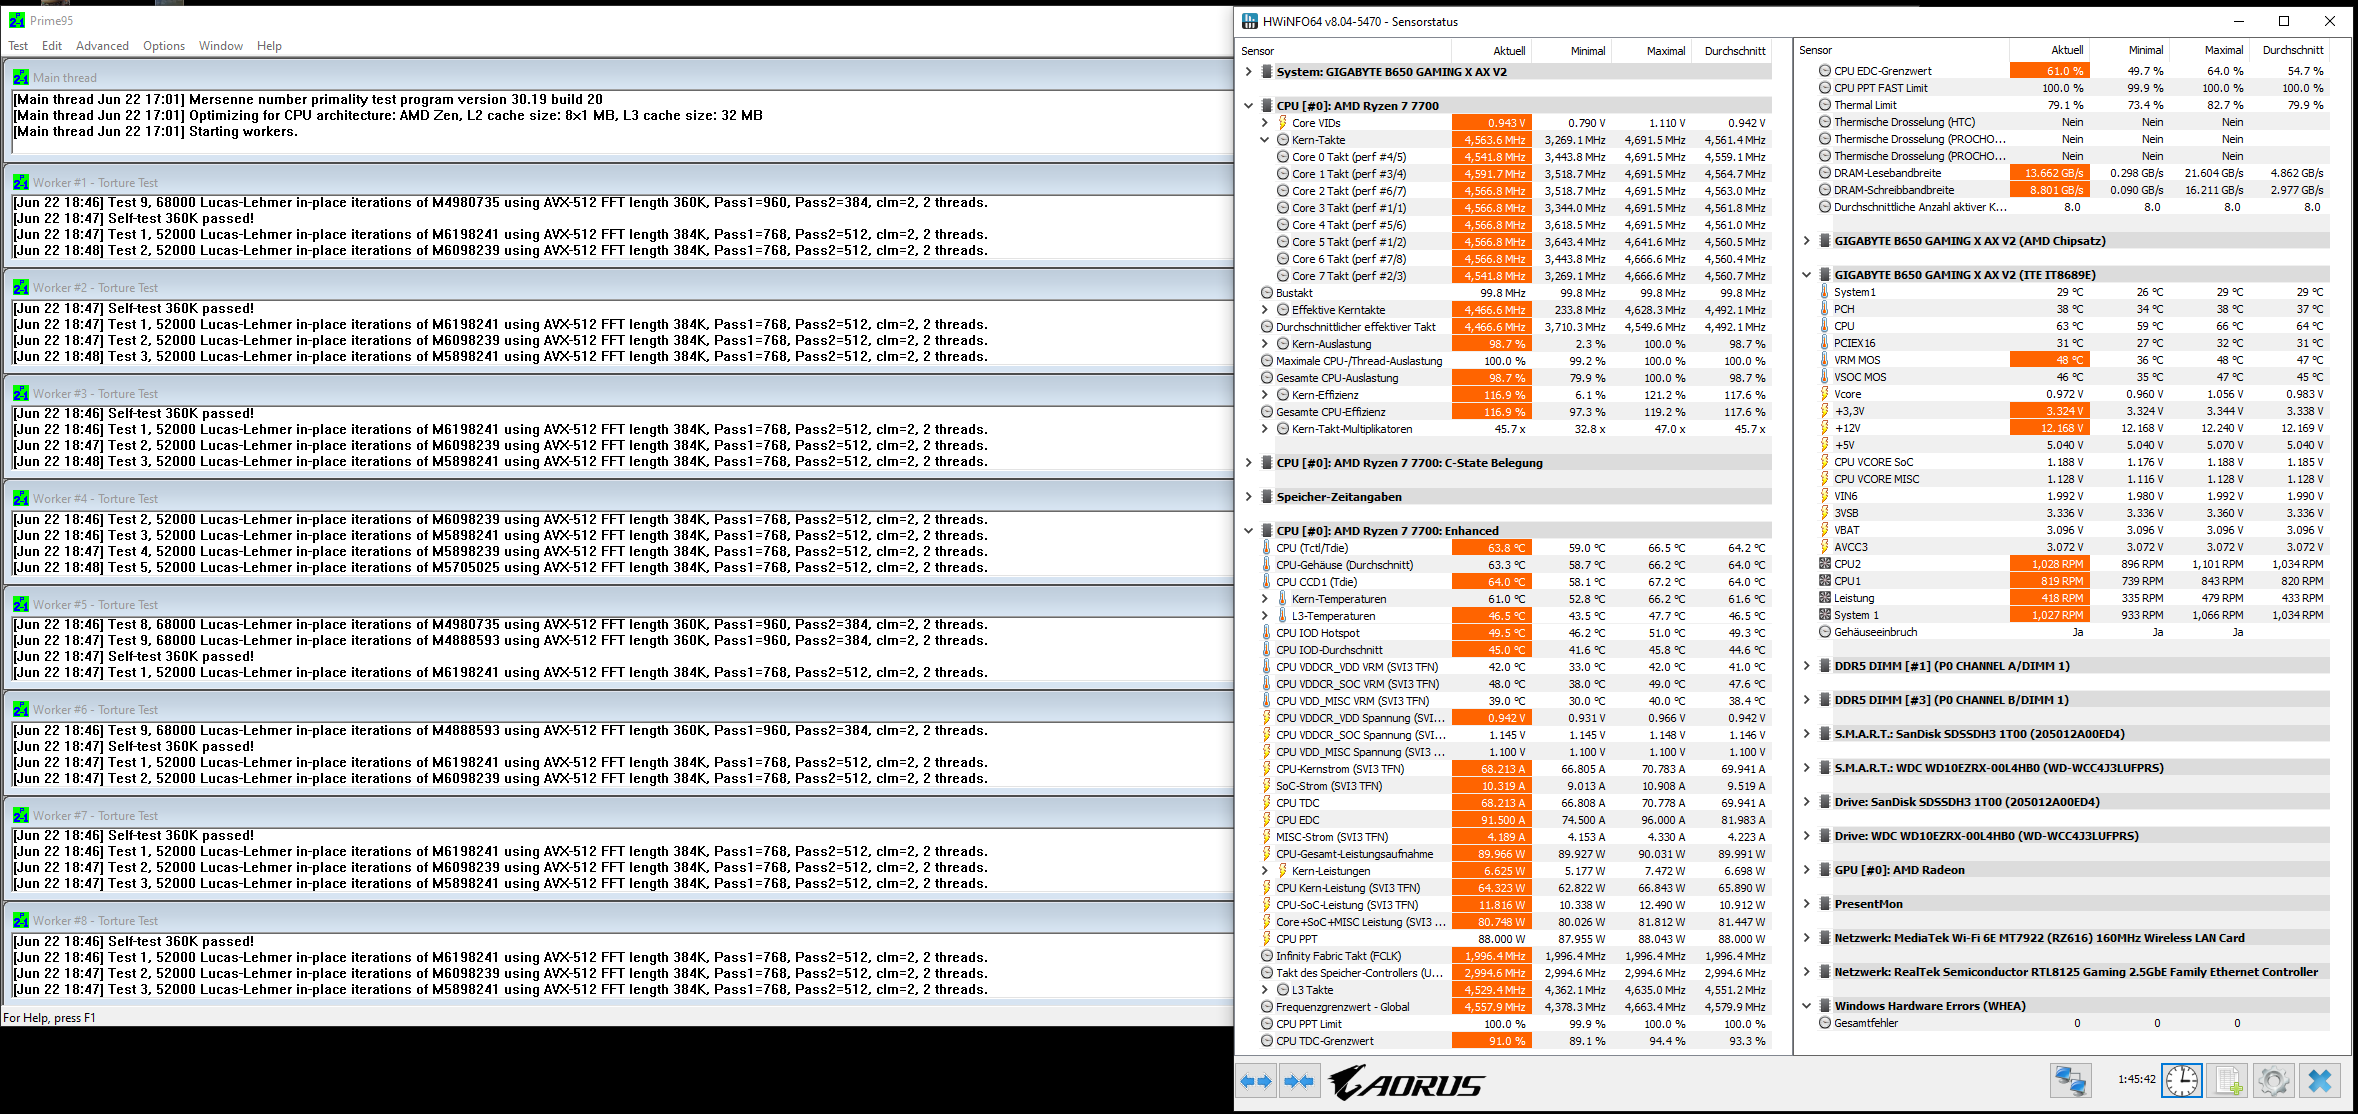Open sensor settings gear icon
Viewport: 2358px width, 1114px height.
click(2273, 1081)
